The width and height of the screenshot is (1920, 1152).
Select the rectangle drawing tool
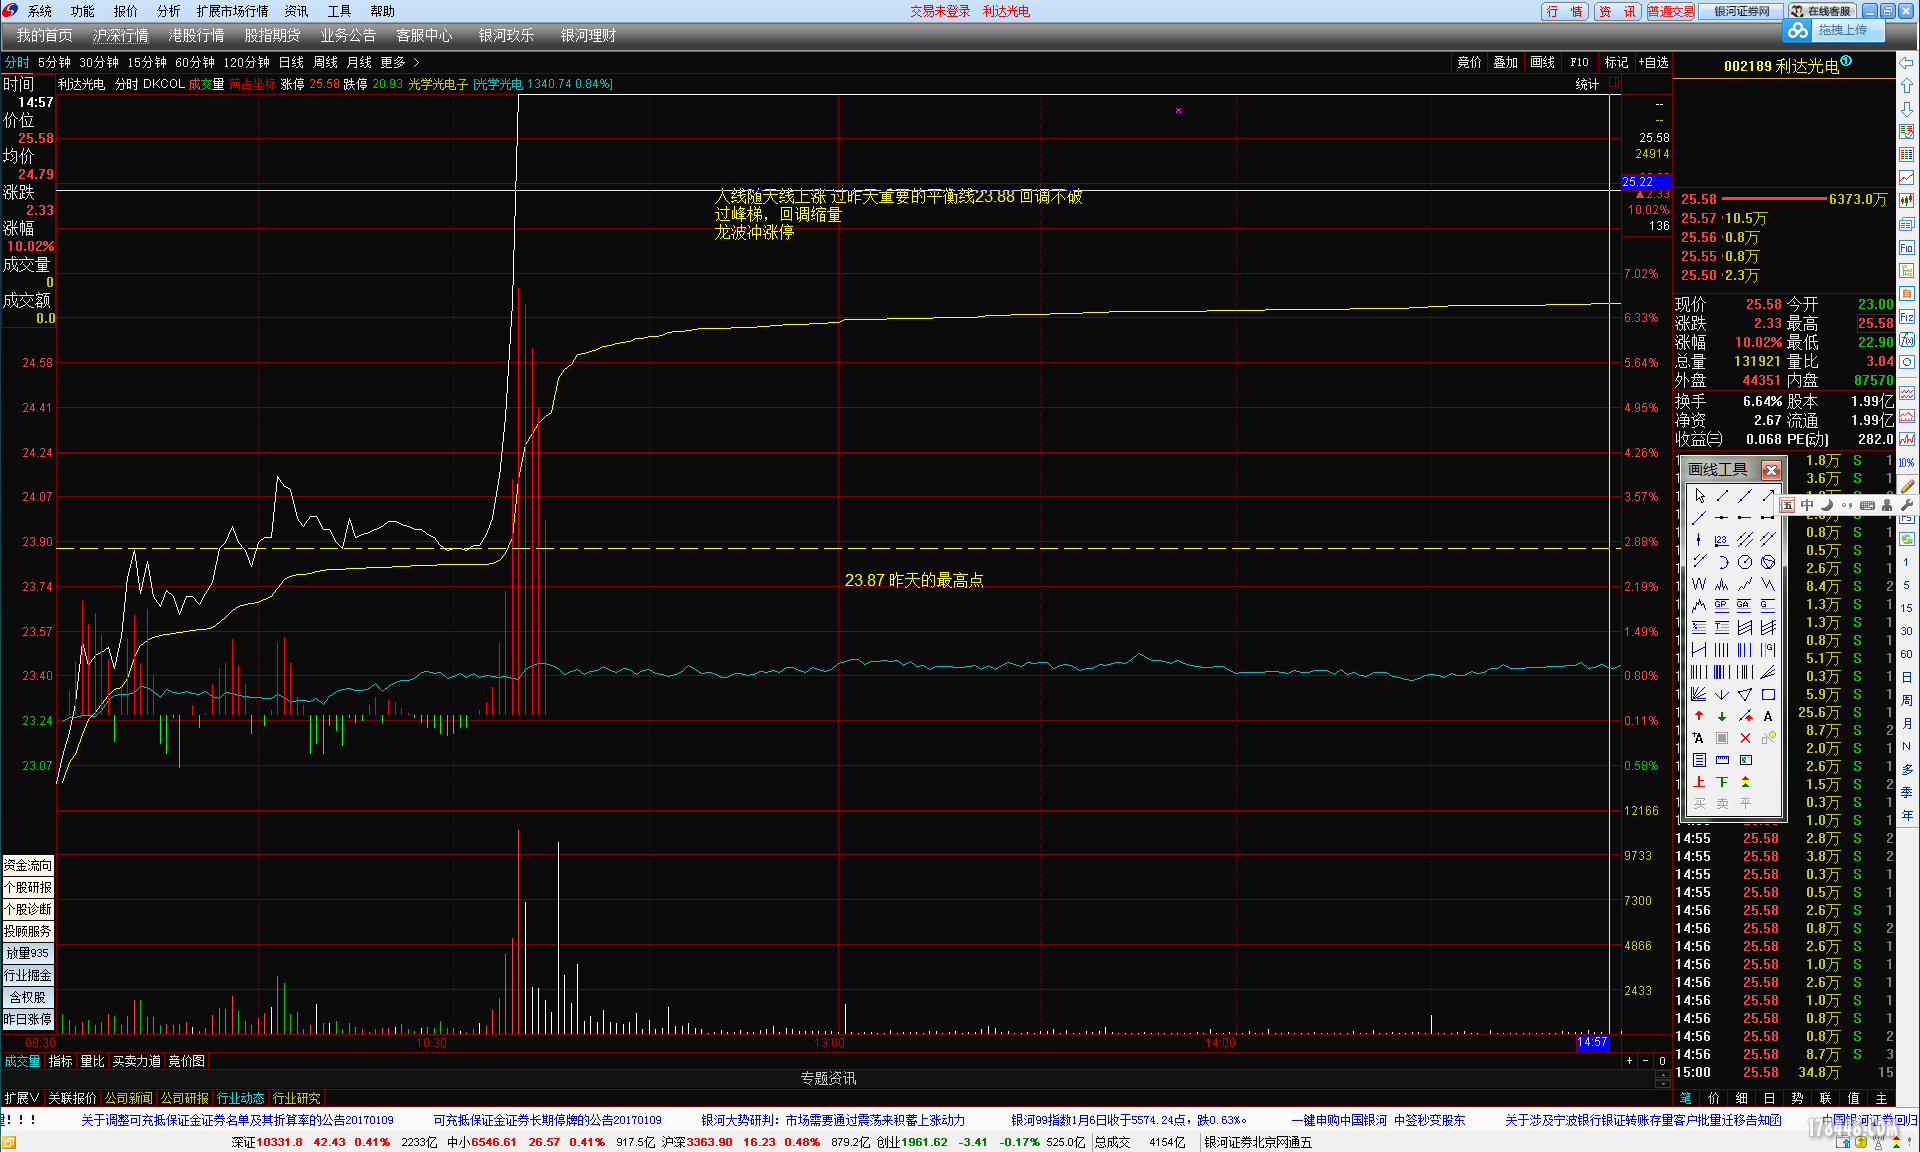(x=1768, y=694)
